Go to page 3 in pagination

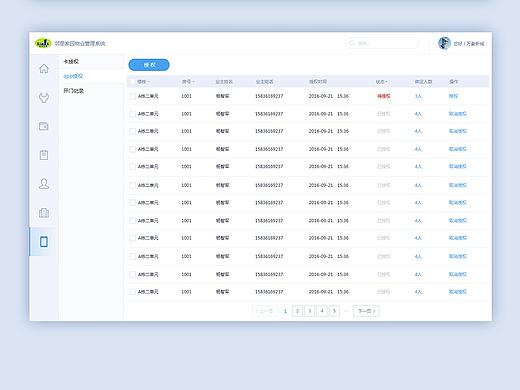(310, 311)
